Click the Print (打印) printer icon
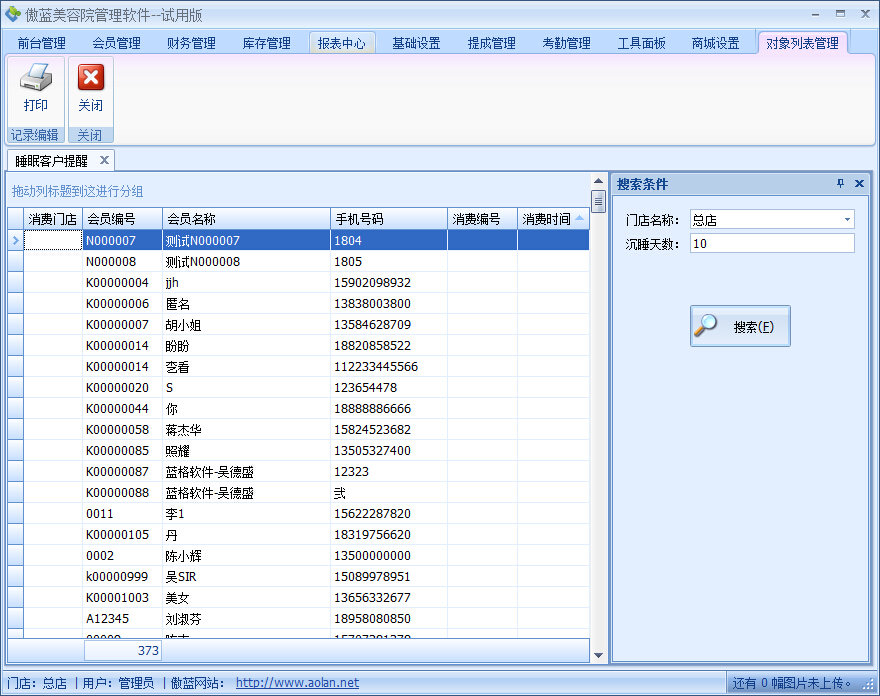 point(36,80)
